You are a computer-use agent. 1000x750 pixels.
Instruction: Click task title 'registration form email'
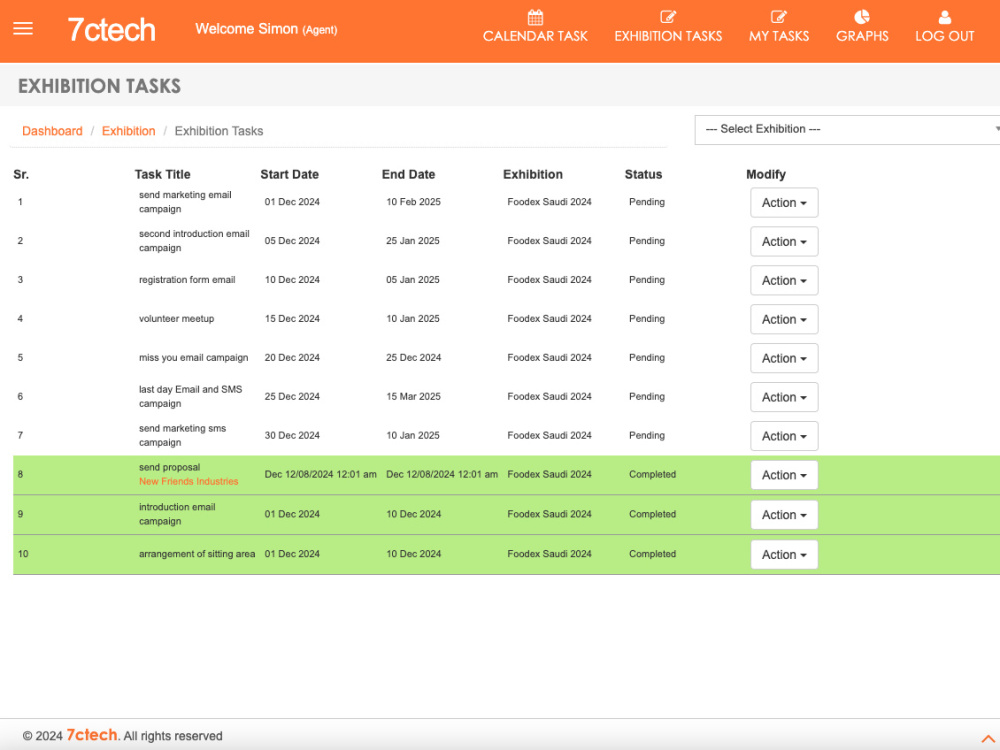coord(187,280)
